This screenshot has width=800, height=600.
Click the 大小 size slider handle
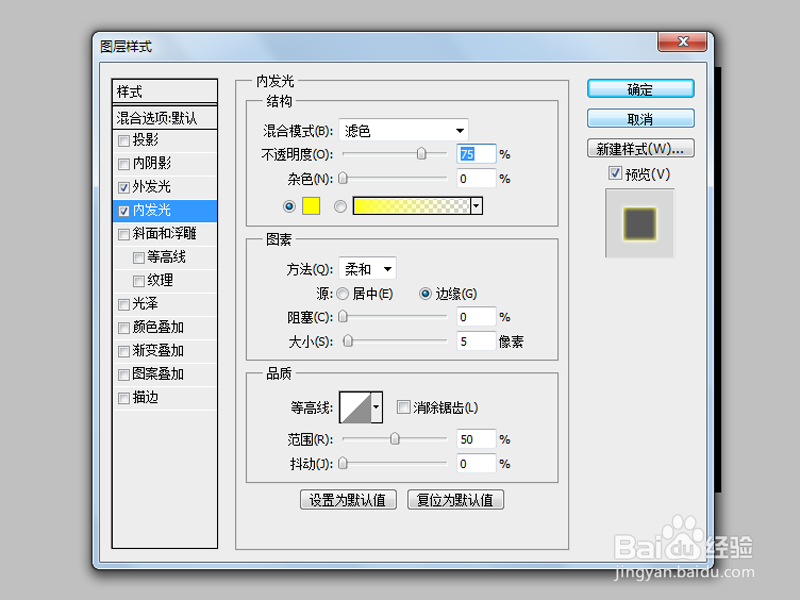(x=348, y=341)
